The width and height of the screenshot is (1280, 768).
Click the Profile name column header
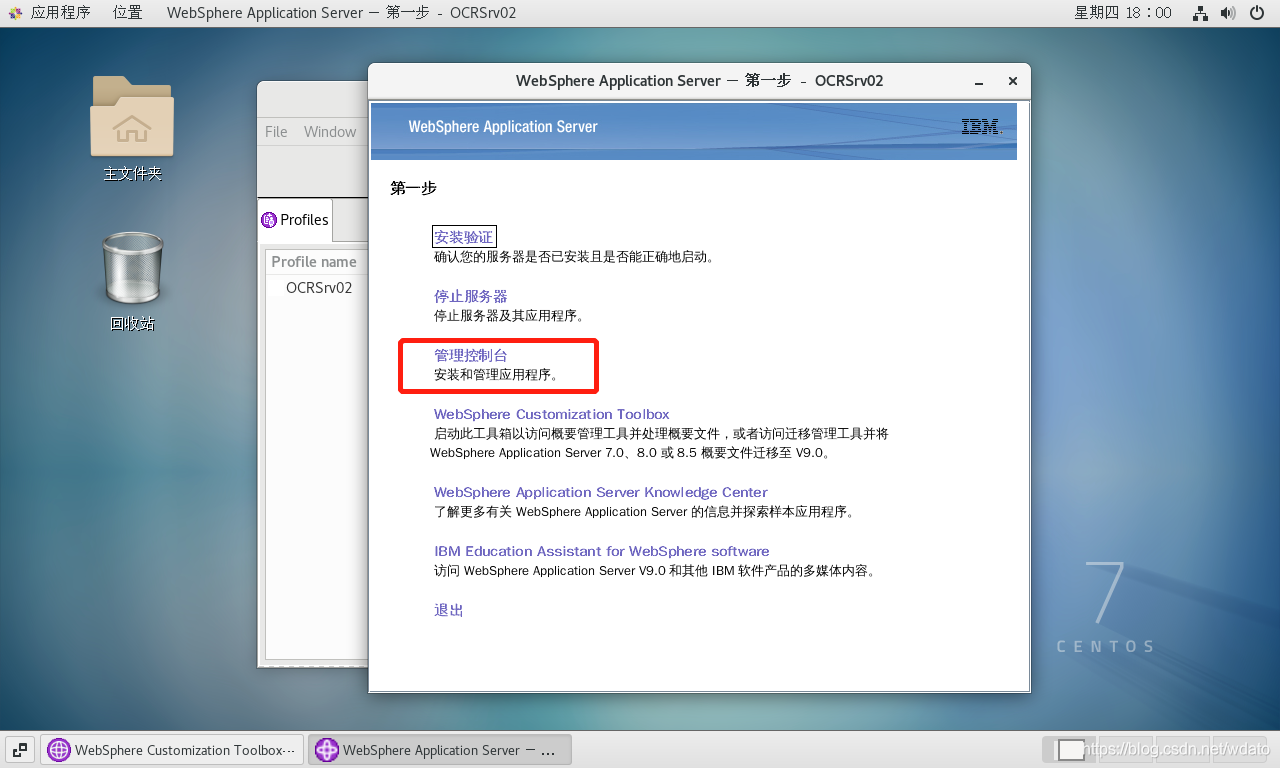coord(315,262)
